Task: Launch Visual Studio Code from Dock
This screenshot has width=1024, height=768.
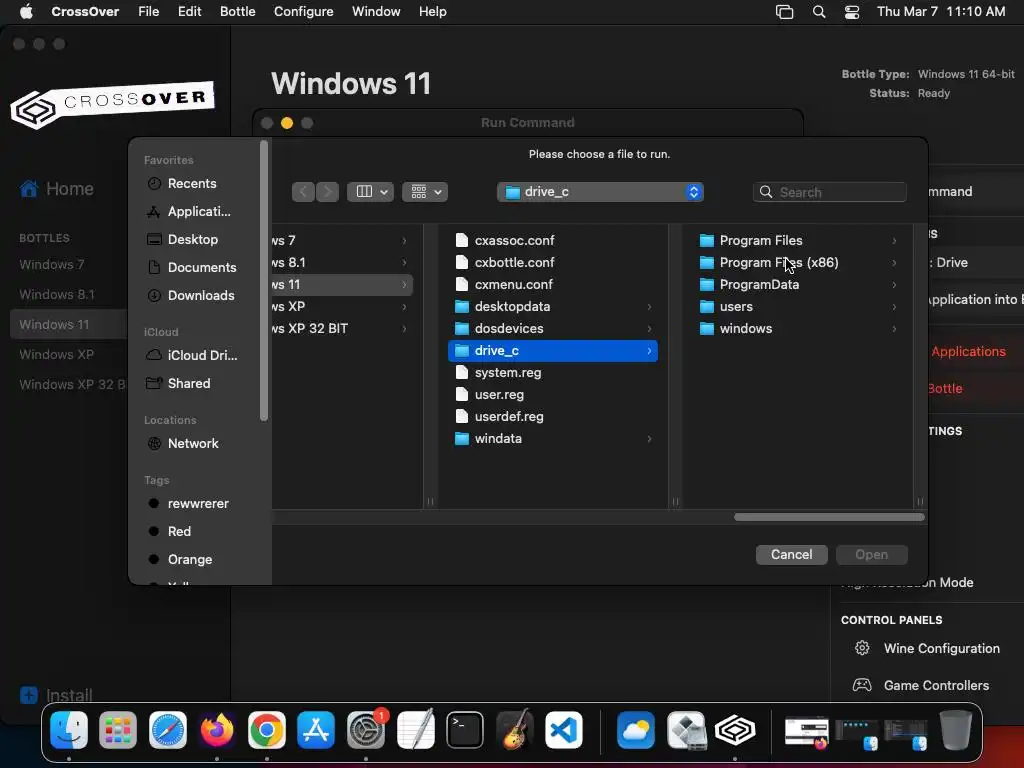Action: tap(564, 730)
